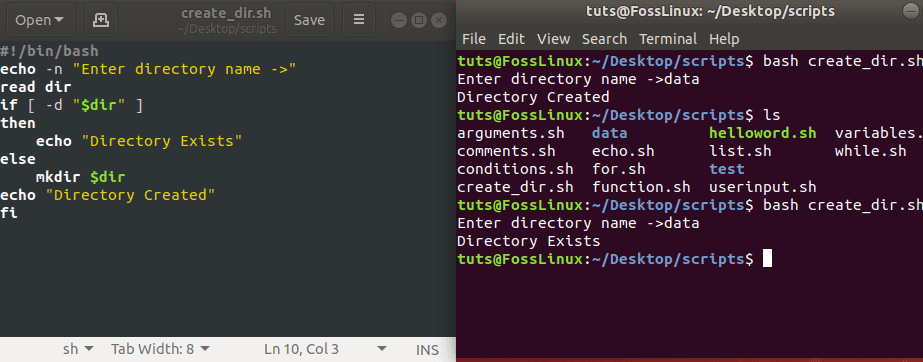Screen dimensions: 923x362
Task: Click the data directory in terminal listing
Action: coord(609,133)
